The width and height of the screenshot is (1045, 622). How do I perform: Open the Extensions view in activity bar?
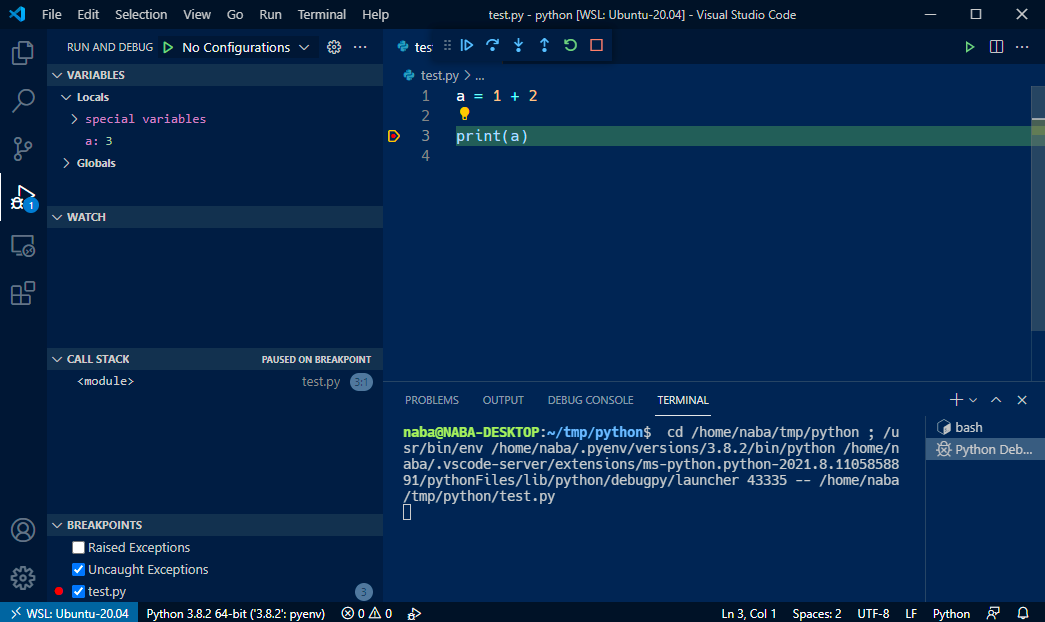pyautogui.click(x=22, y=293)
